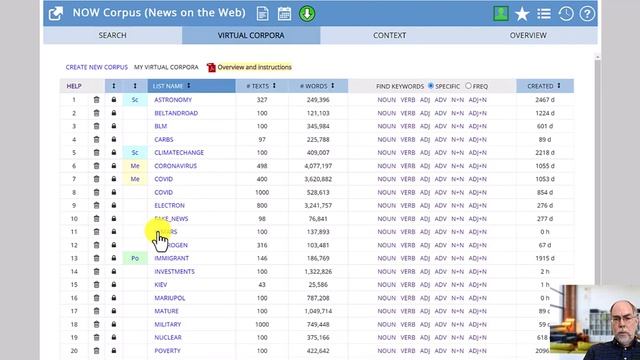Switch to the CONTEXT tab
Screen dimensions: 640x360
(x=389, y=36)
